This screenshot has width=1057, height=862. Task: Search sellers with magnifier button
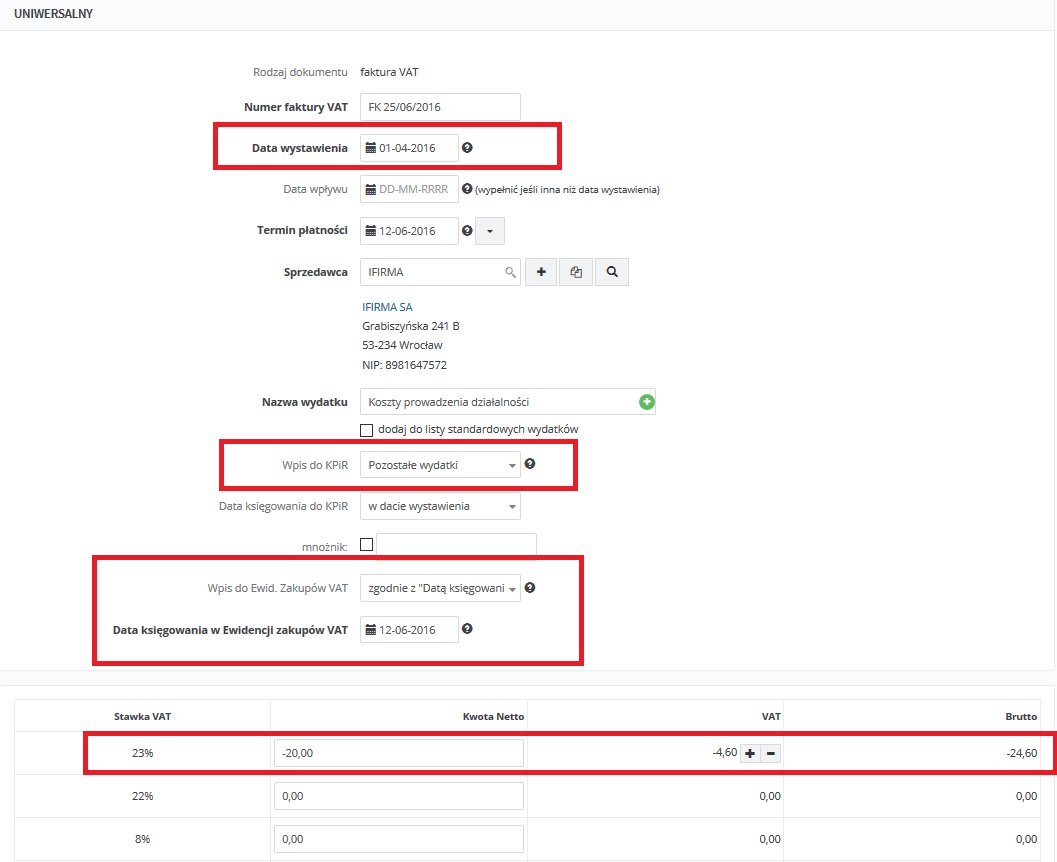pyautogui.click(x=612, y=272)
